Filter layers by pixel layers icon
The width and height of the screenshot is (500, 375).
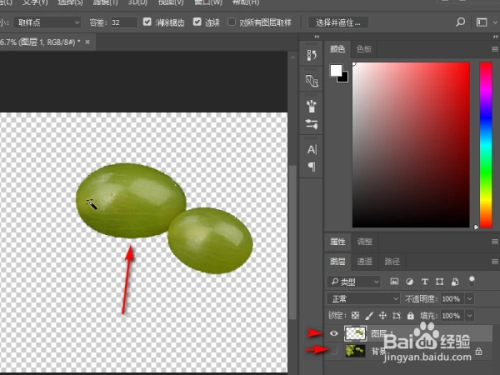[394, 282]
